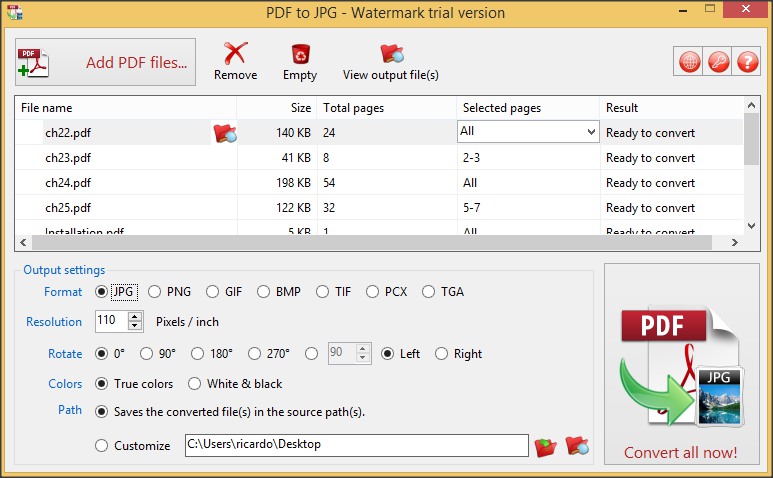Click Convert all now! button
This screenshot has height=478, width=773.
(x=682, y=364)
